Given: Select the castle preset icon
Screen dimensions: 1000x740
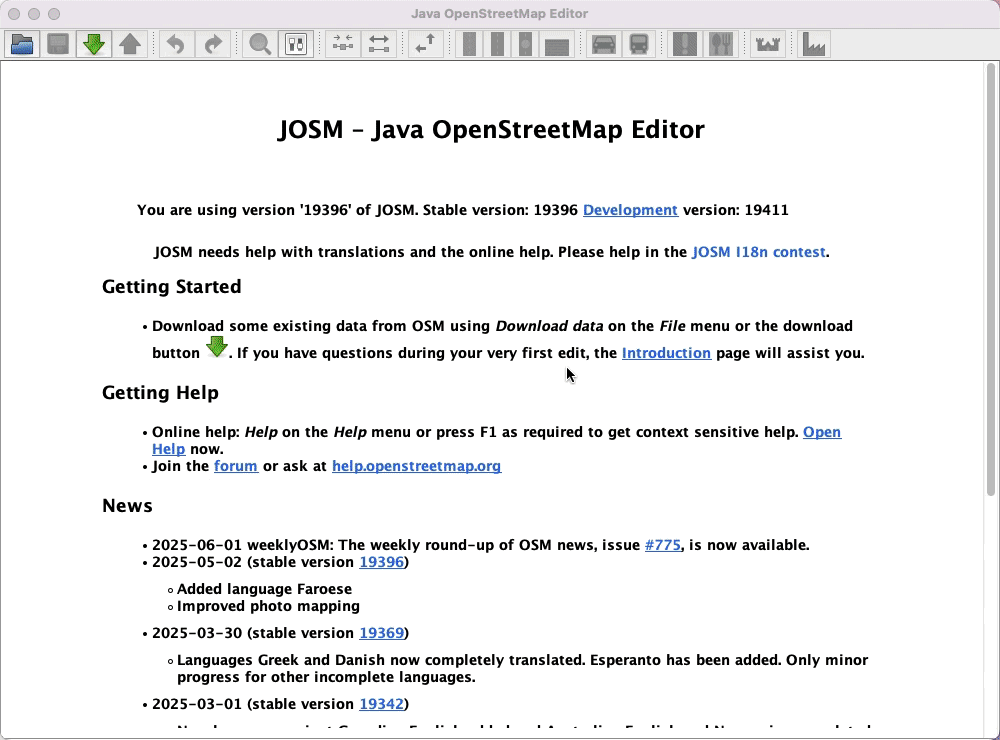Looking at the screenshot, I should coord(767,43).
